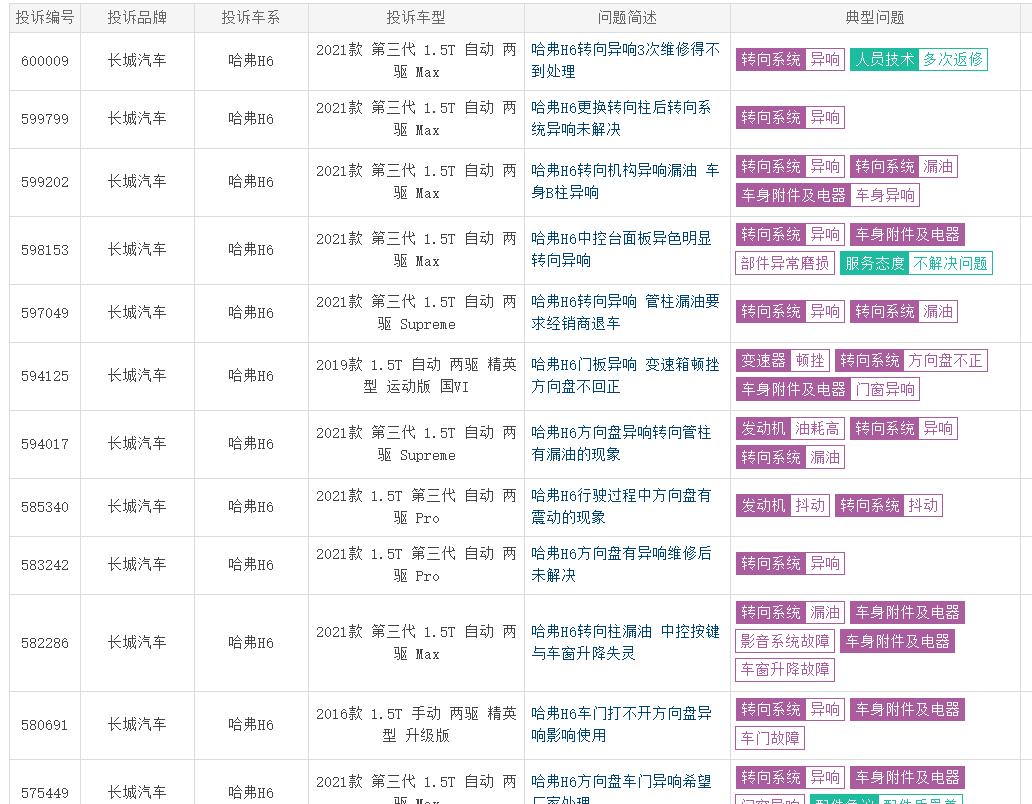The height and width of the screenshot is (804, 1032).
Task: Open complaint link 哈弗H6更换转向柱后转向系统异响未解决
Action: [x=621, y=118]
